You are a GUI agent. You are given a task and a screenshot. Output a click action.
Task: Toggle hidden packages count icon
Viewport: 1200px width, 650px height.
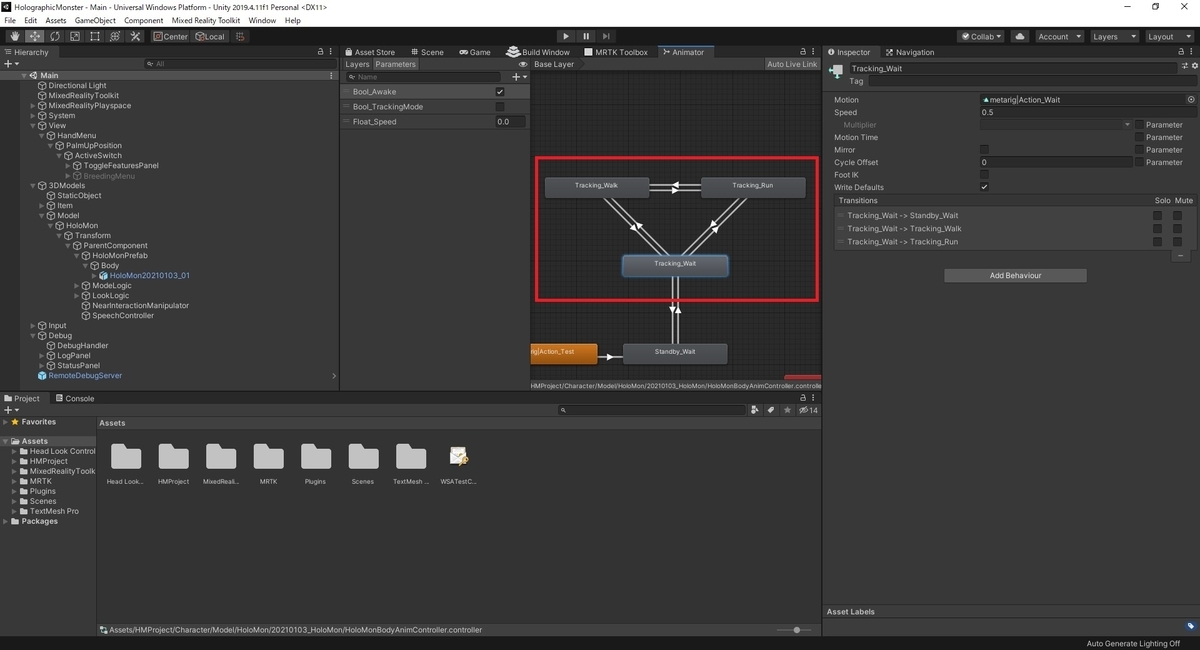[807, 410]
